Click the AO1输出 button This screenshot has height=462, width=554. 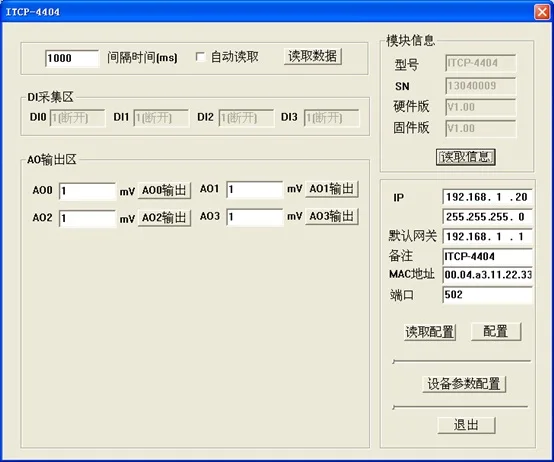[x=332, y=189]
